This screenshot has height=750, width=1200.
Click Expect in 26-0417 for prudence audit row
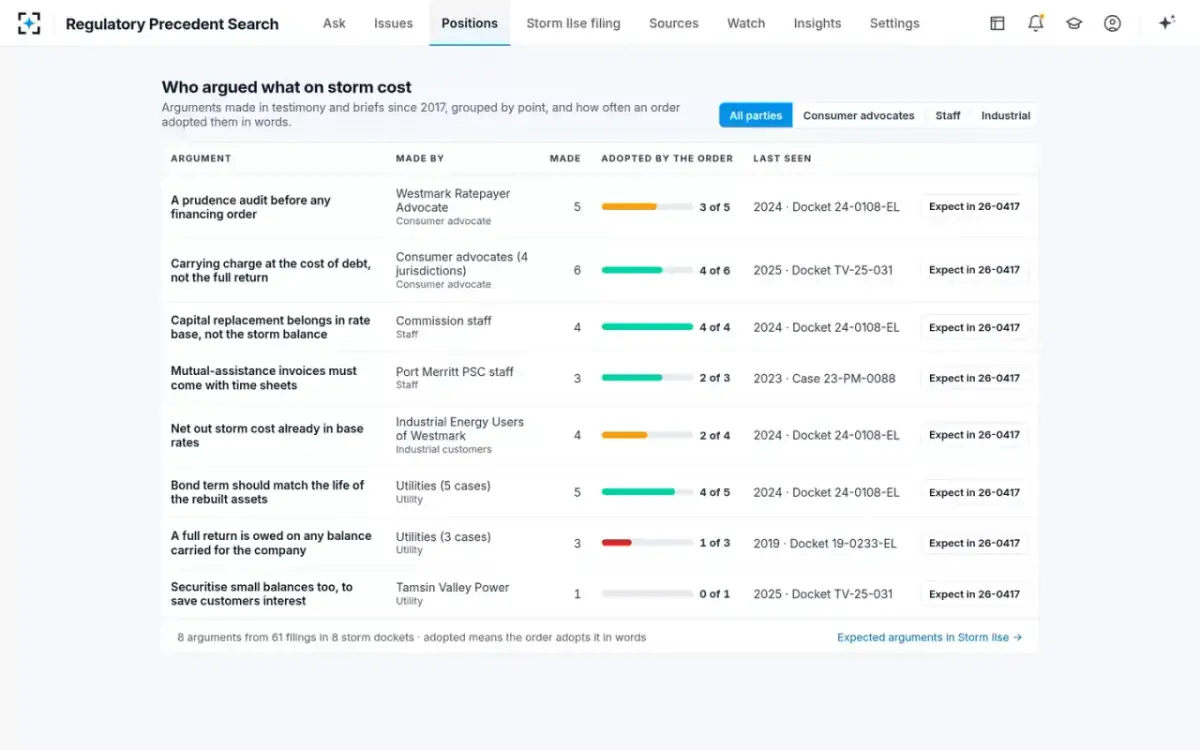(974, 207)
